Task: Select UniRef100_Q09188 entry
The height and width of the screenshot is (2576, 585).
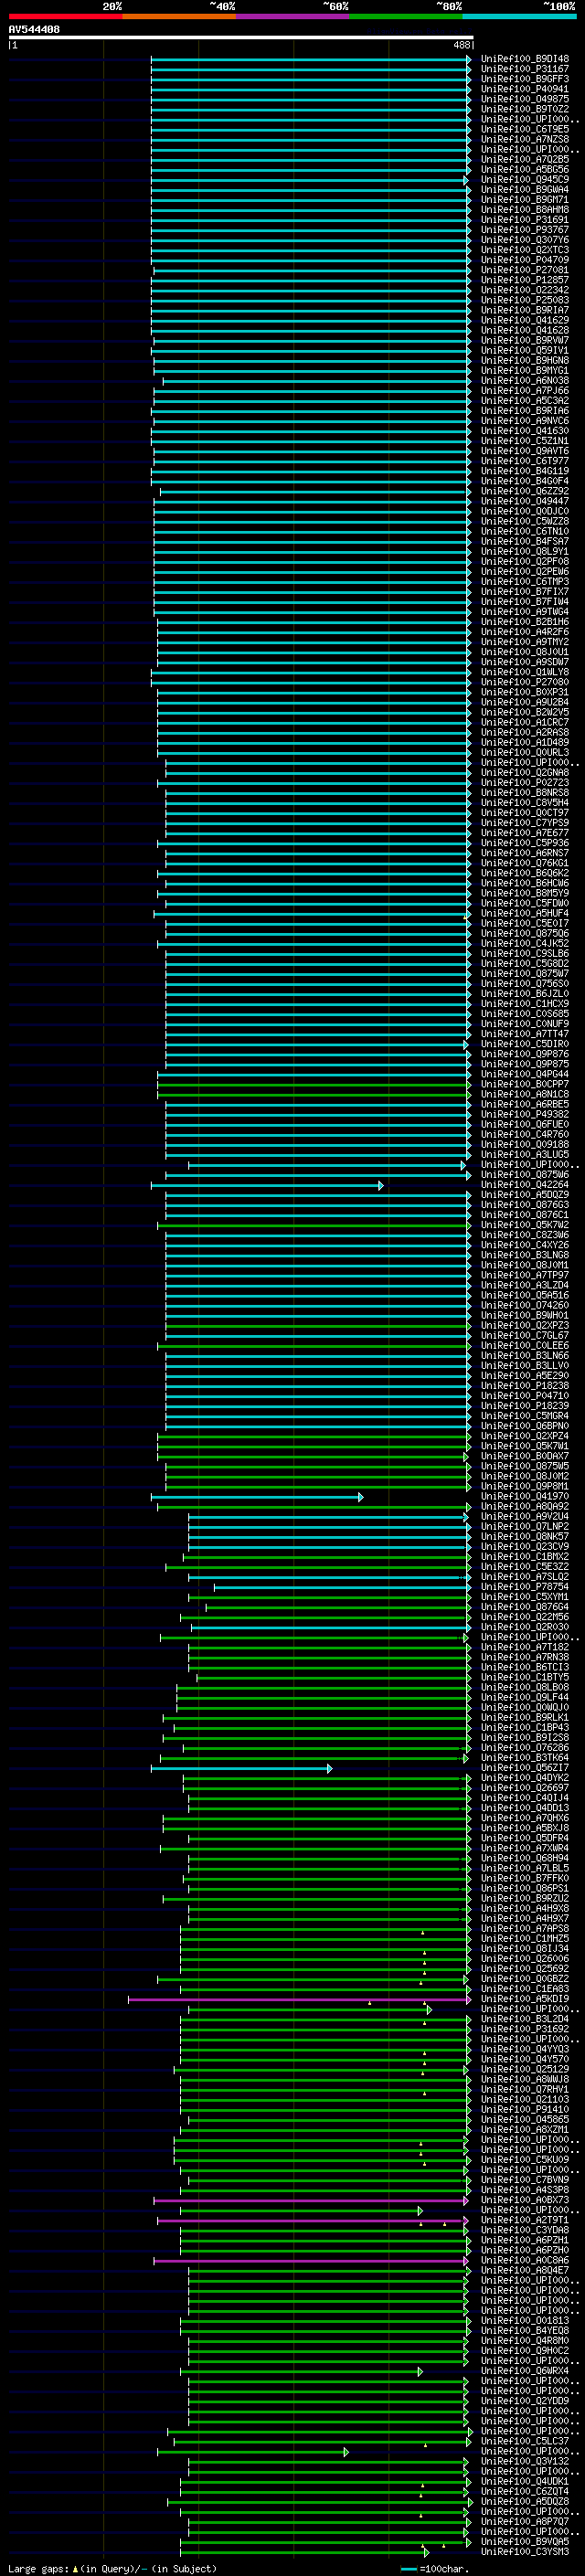Action: point(524,1145)
